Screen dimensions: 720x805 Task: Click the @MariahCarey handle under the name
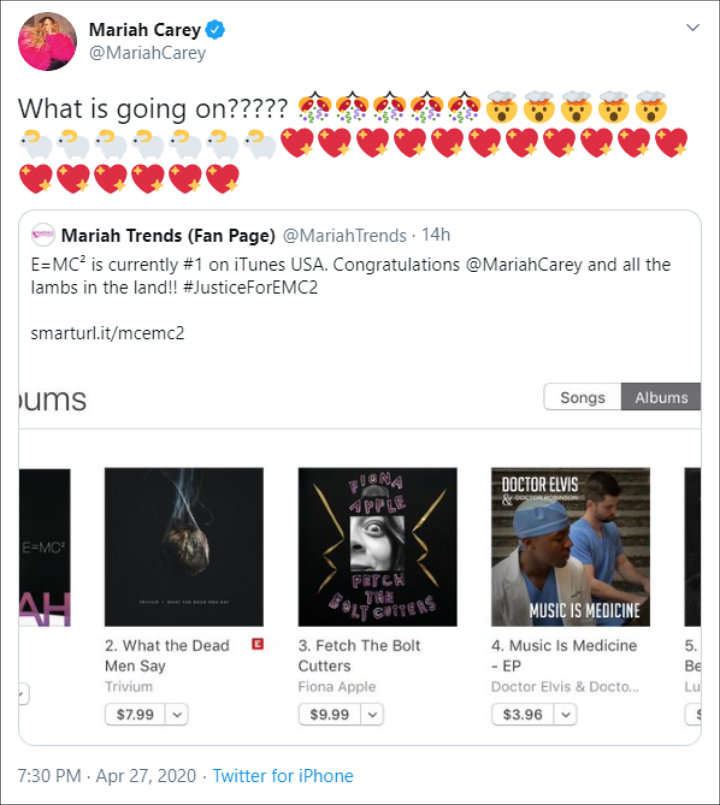click(x=147, y=53)
